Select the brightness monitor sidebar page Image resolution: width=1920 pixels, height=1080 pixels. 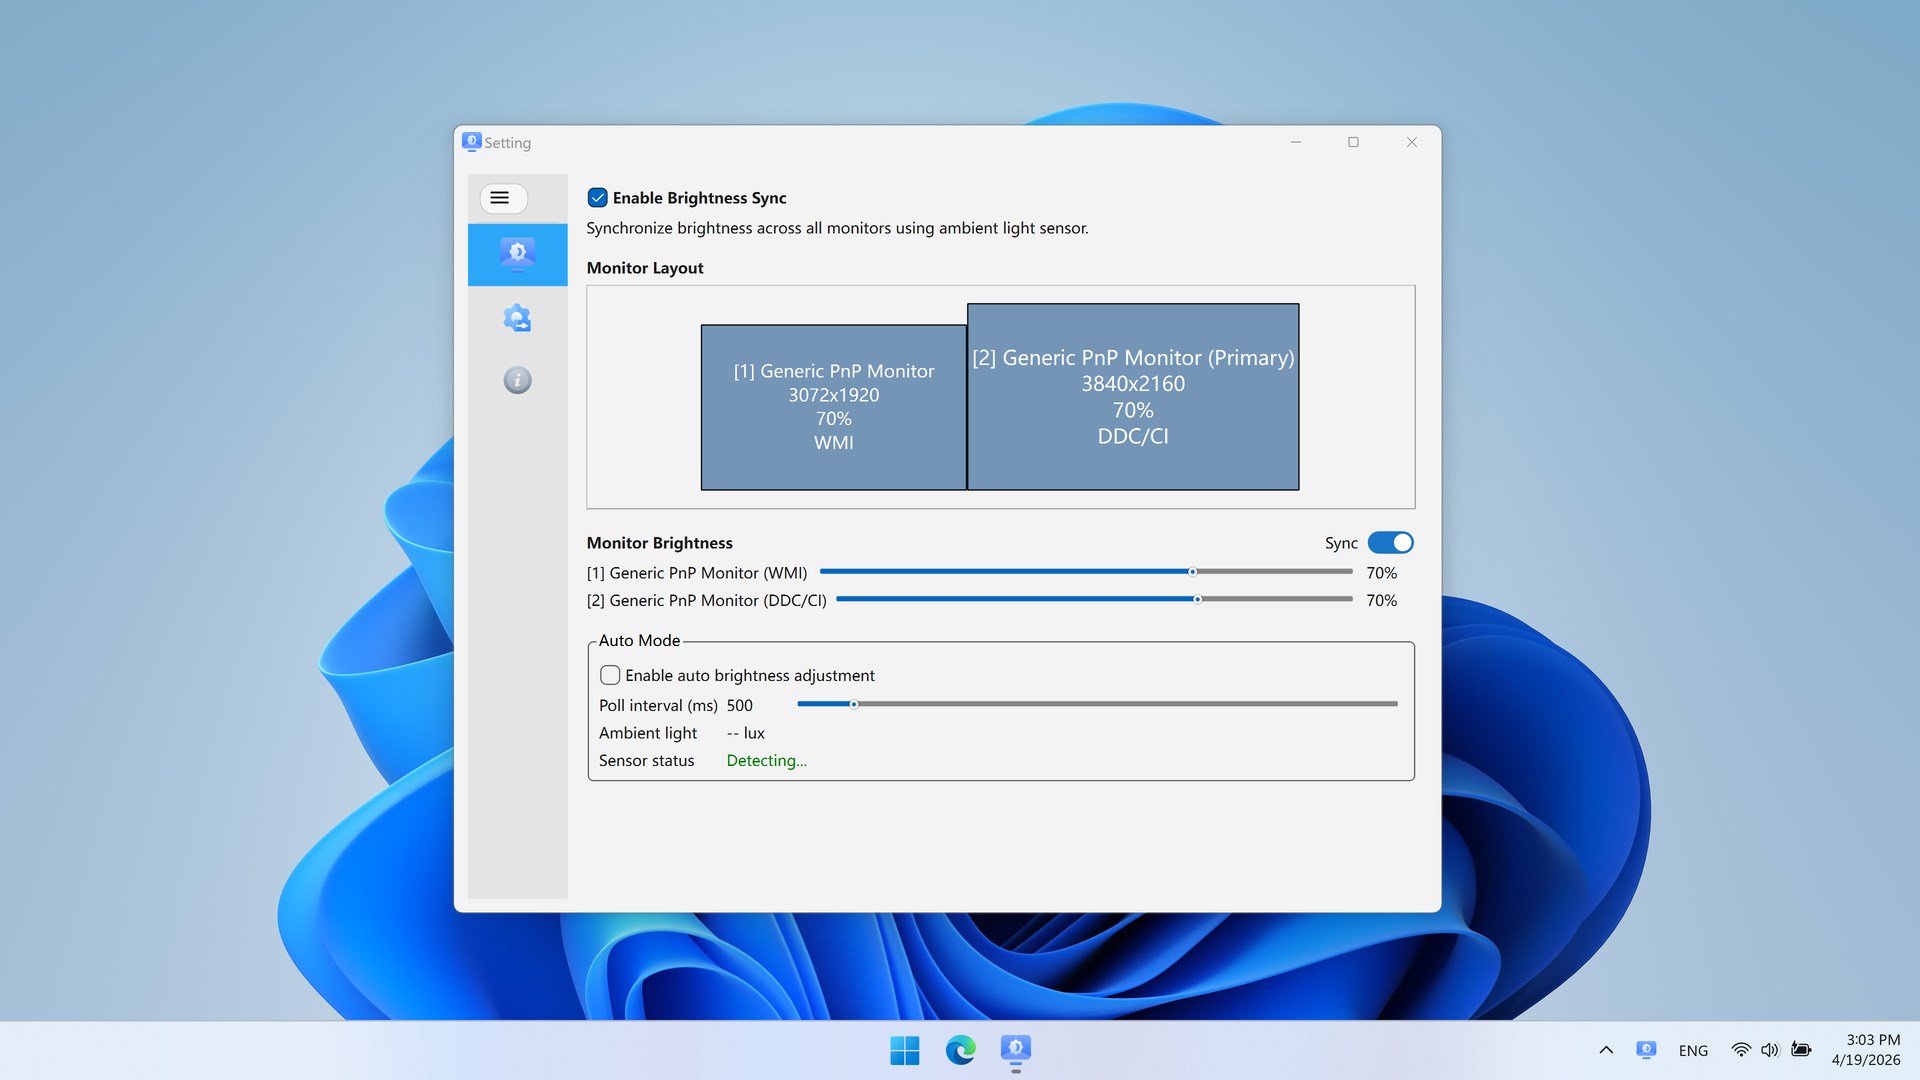pos(517,254)
